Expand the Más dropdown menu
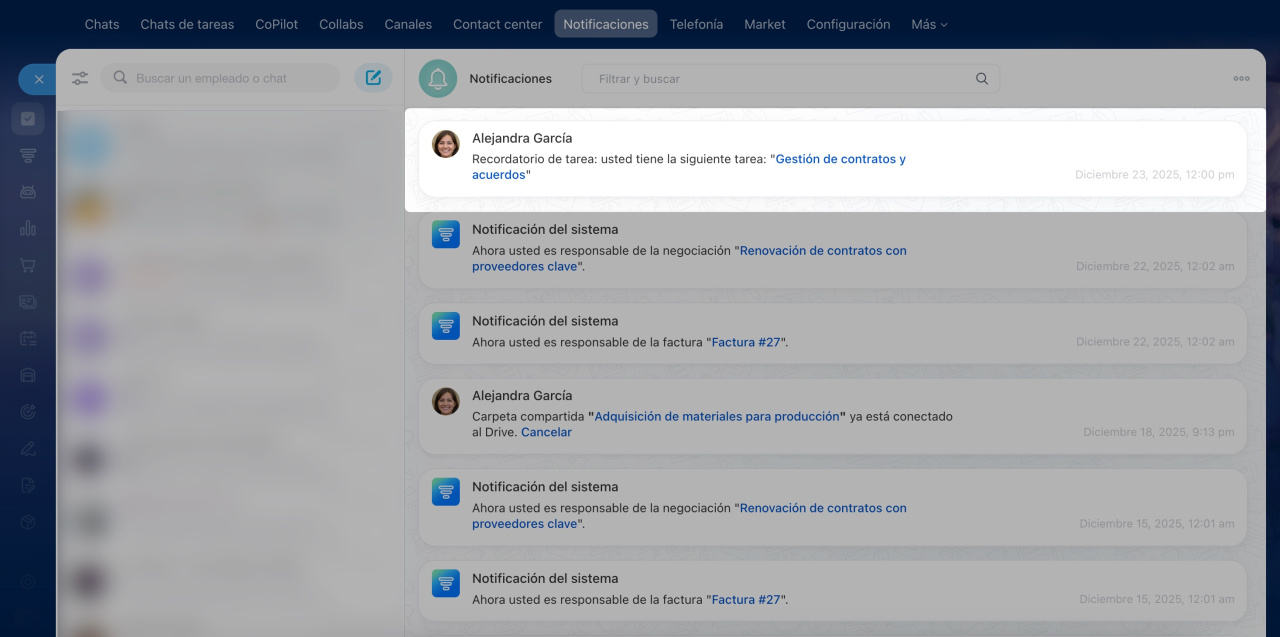 (929, 24)
